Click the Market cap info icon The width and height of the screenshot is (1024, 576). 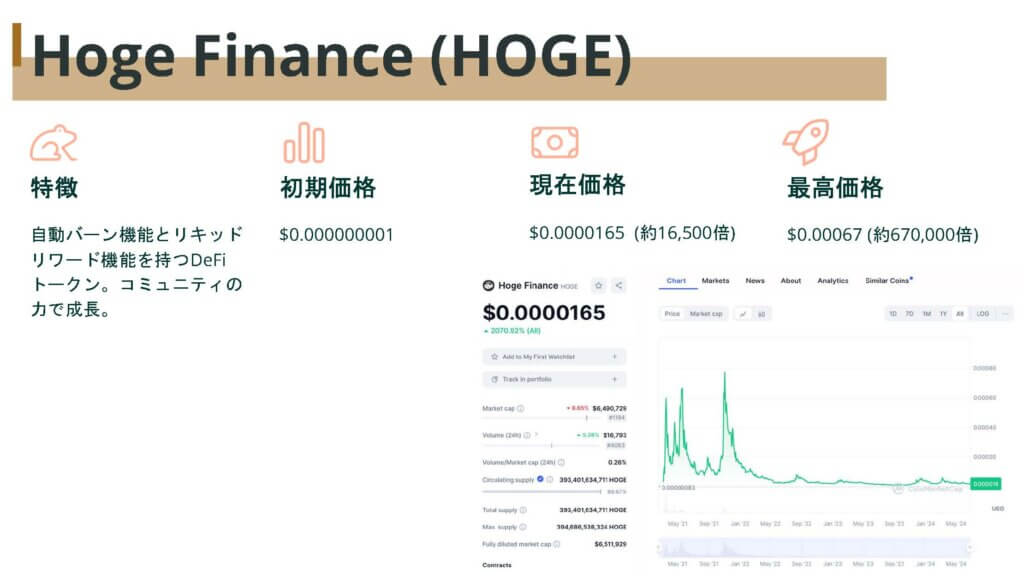[520, 408]
